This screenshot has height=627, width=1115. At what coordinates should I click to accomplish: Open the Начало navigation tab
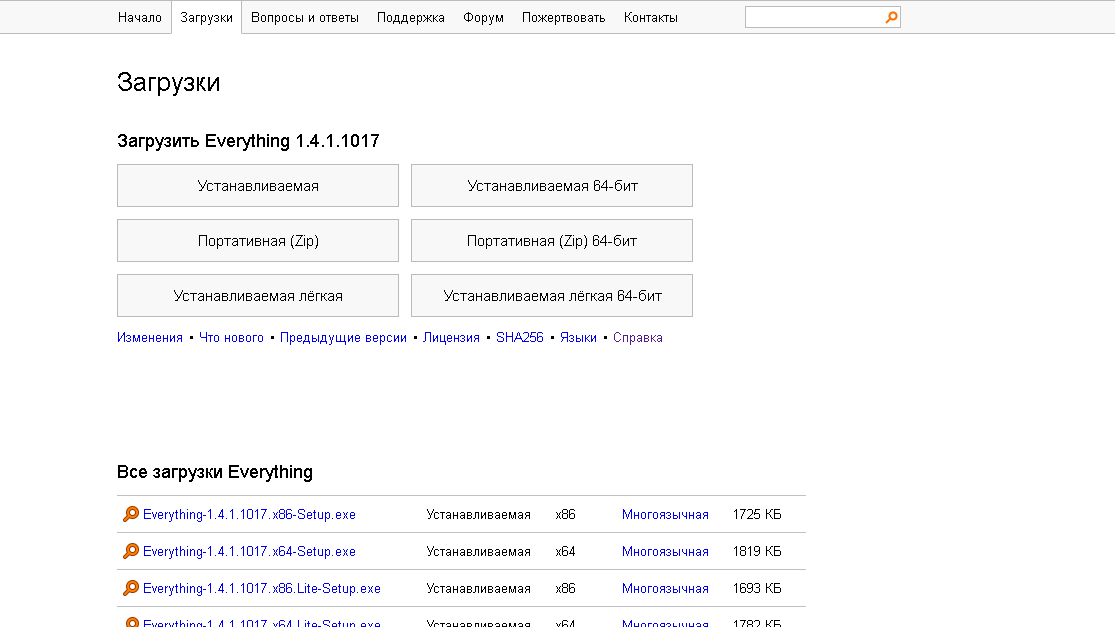[139, 18]
